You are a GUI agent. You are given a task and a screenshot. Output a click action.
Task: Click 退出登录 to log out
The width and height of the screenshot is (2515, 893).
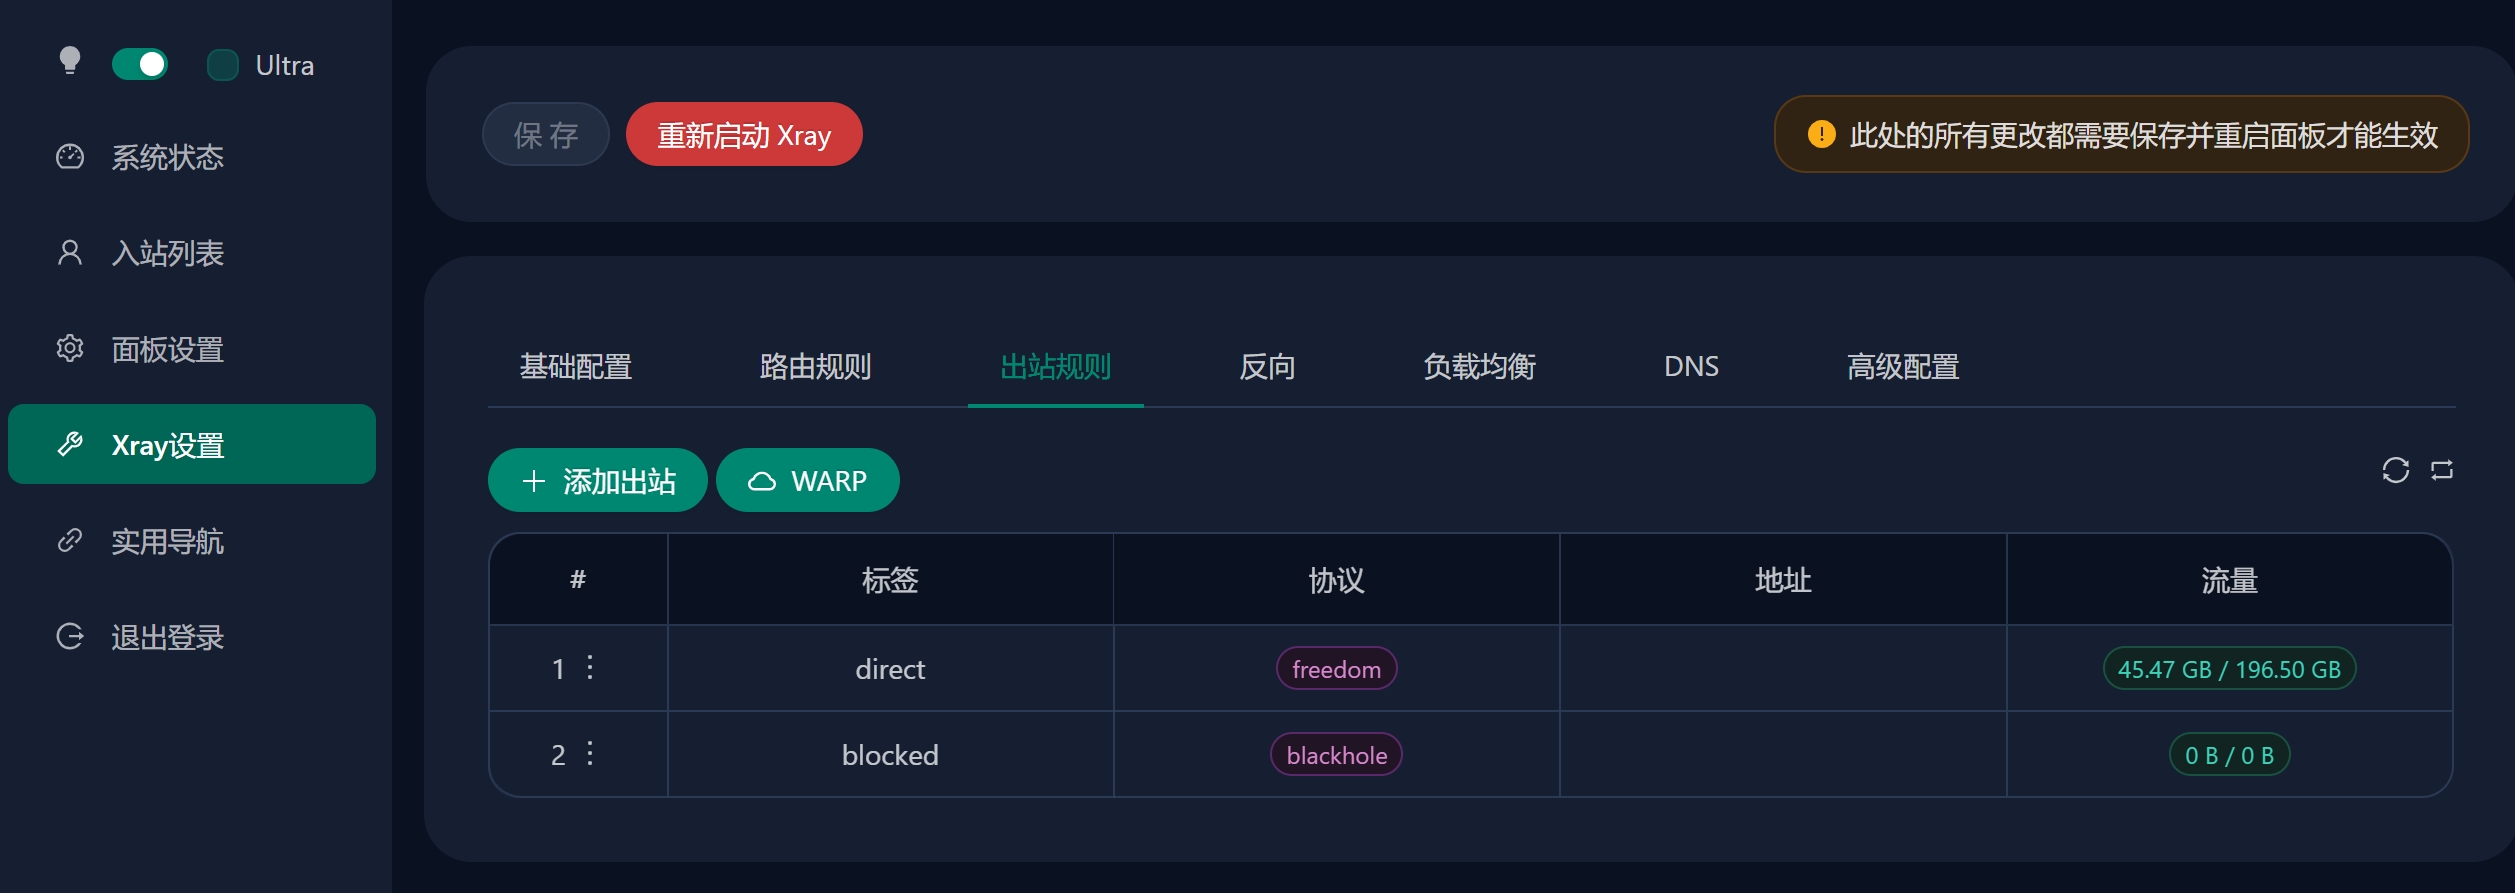pyautogui.click(x=167, y=637)
